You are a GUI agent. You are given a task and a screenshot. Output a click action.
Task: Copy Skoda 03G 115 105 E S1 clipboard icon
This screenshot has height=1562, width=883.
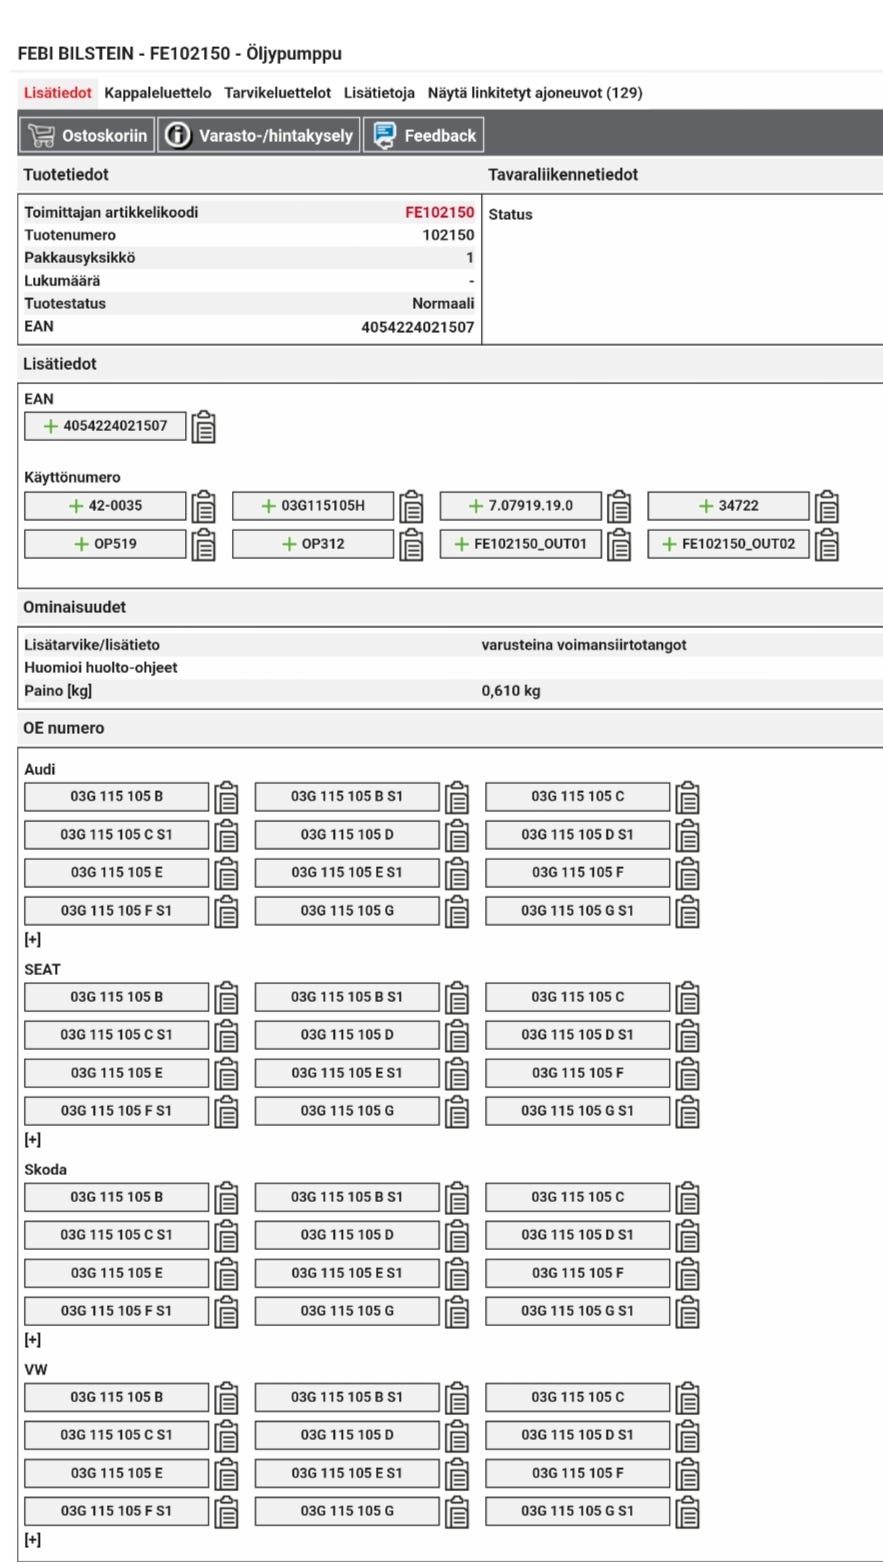coord(457,1274)
